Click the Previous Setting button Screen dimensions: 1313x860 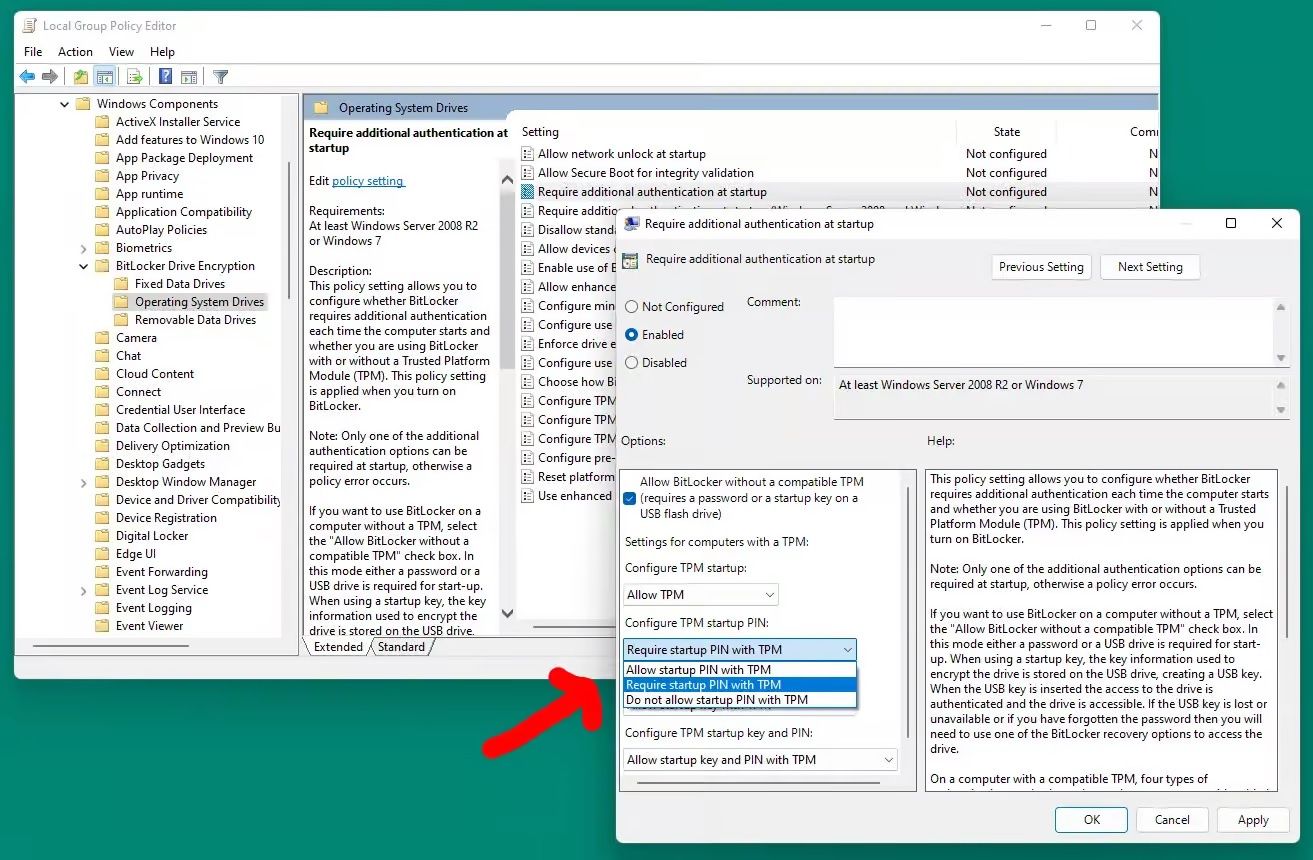1041,267
